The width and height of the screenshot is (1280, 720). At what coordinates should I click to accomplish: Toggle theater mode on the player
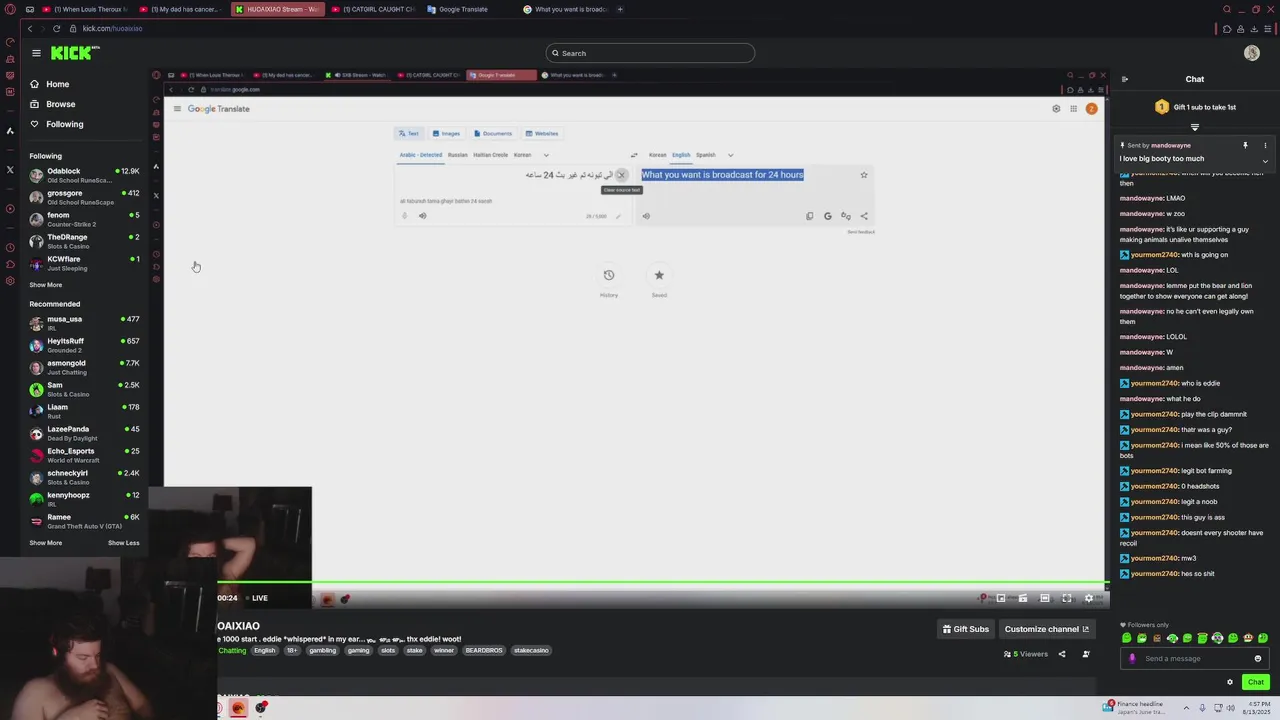click(1045, 598)
